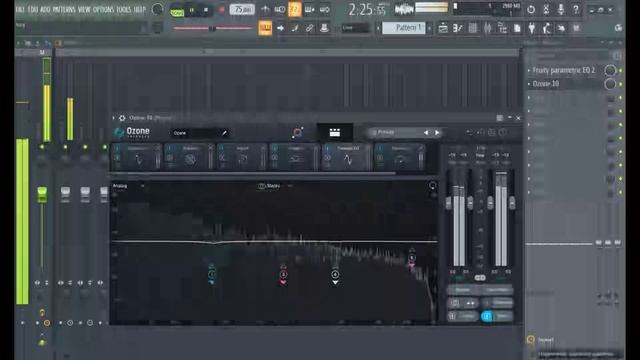This screenshot has height=360, width=640.
Task: Open the TOOLS menu
Action: click(124, 9)
